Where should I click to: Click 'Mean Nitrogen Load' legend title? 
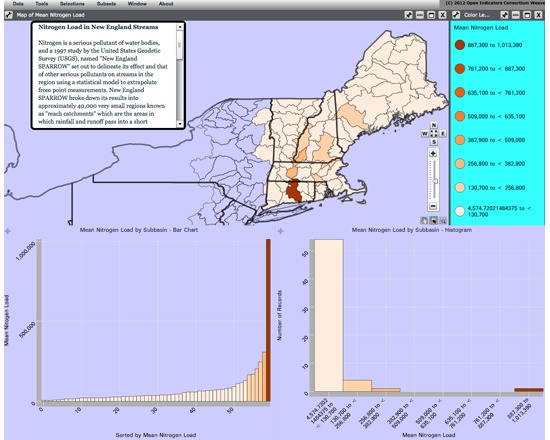pos(481,27)
